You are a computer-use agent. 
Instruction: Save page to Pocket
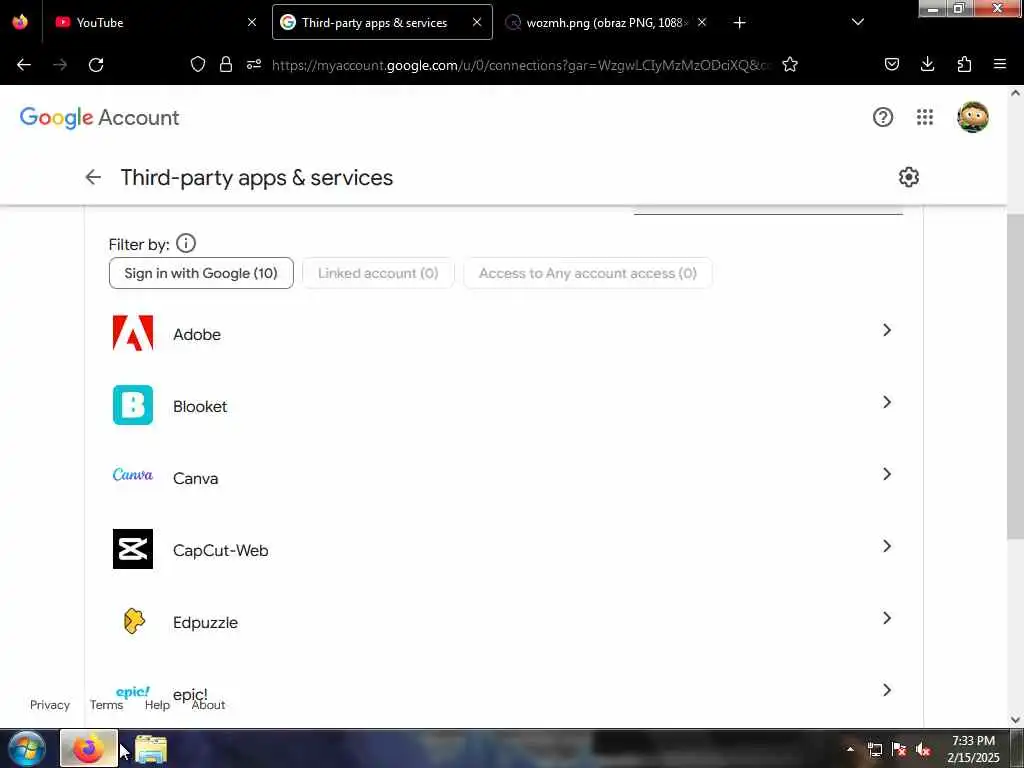[x=891, y=64]
